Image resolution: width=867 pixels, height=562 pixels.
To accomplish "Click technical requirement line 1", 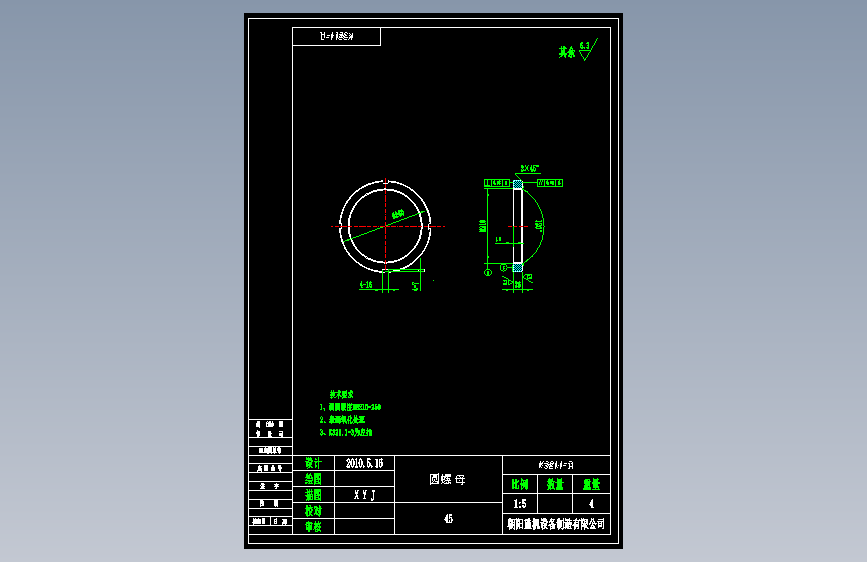I will 350,407.
